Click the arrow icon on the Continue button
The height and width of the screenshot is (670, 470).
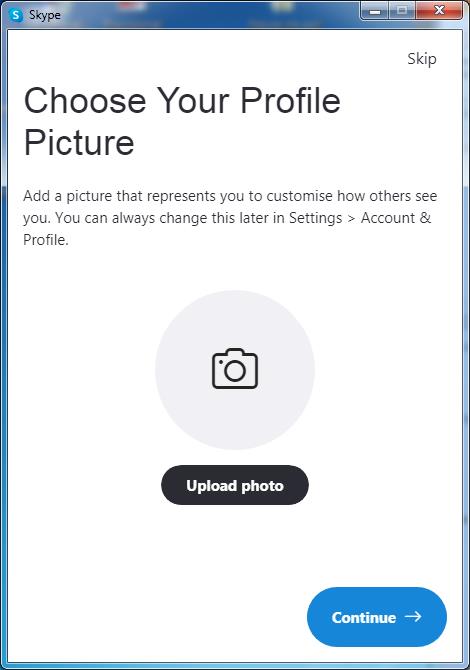coord(413,617)
